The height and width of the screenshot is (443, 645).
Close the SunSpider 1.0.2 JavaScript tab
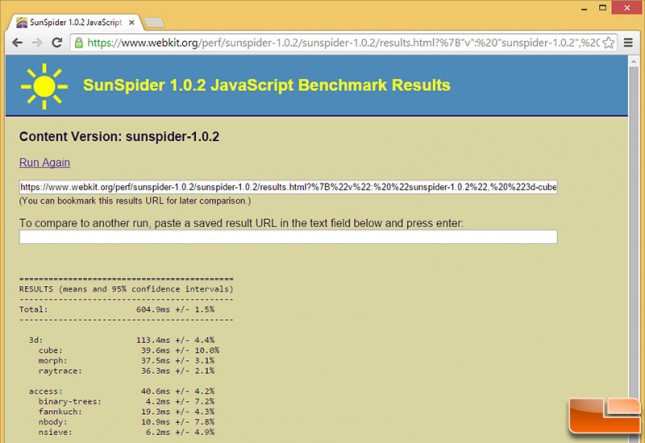pos(132,23)
